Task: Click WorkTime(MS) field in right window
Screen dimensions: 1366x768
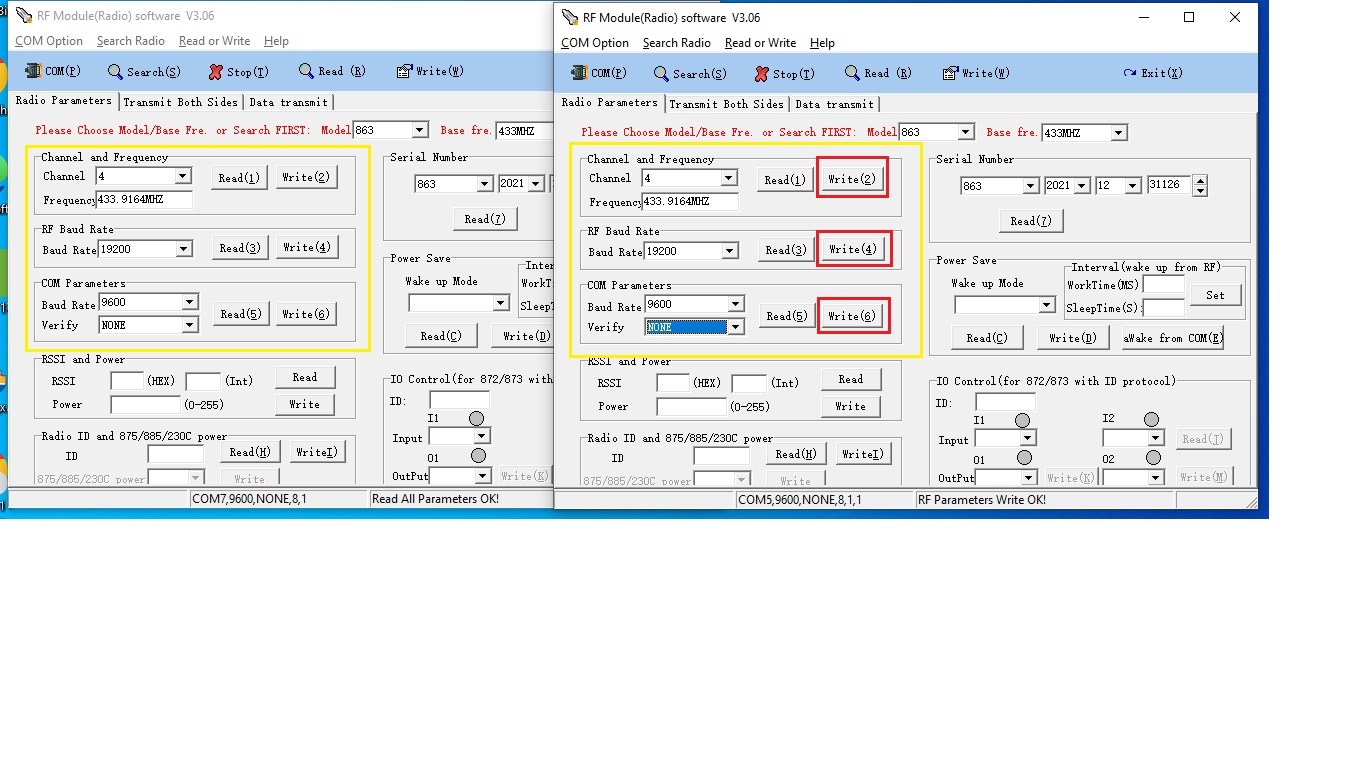Action: coord(1163,285)
